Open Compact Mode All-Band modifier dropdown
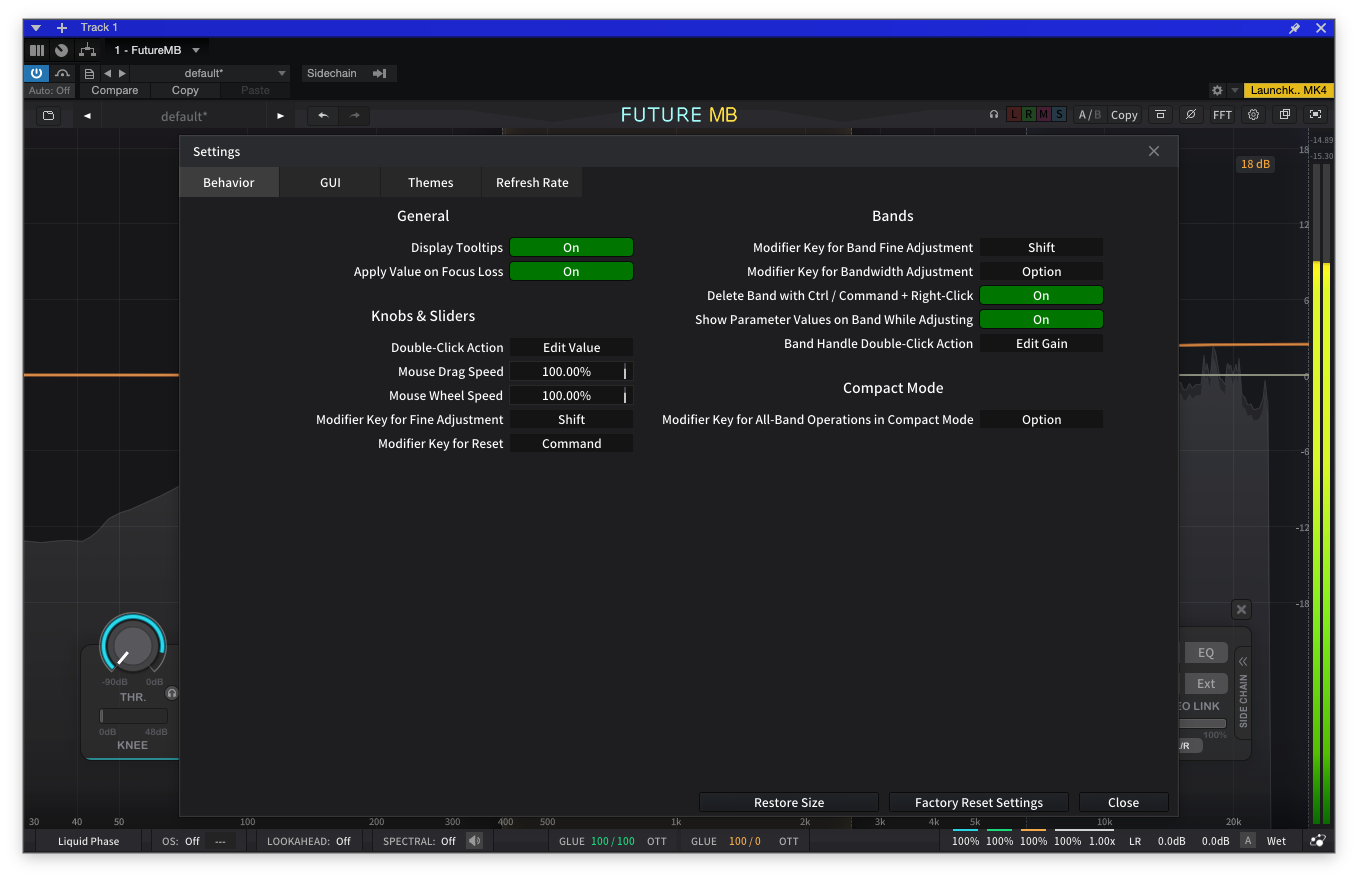The image size is (1358, 880). 1041,419
